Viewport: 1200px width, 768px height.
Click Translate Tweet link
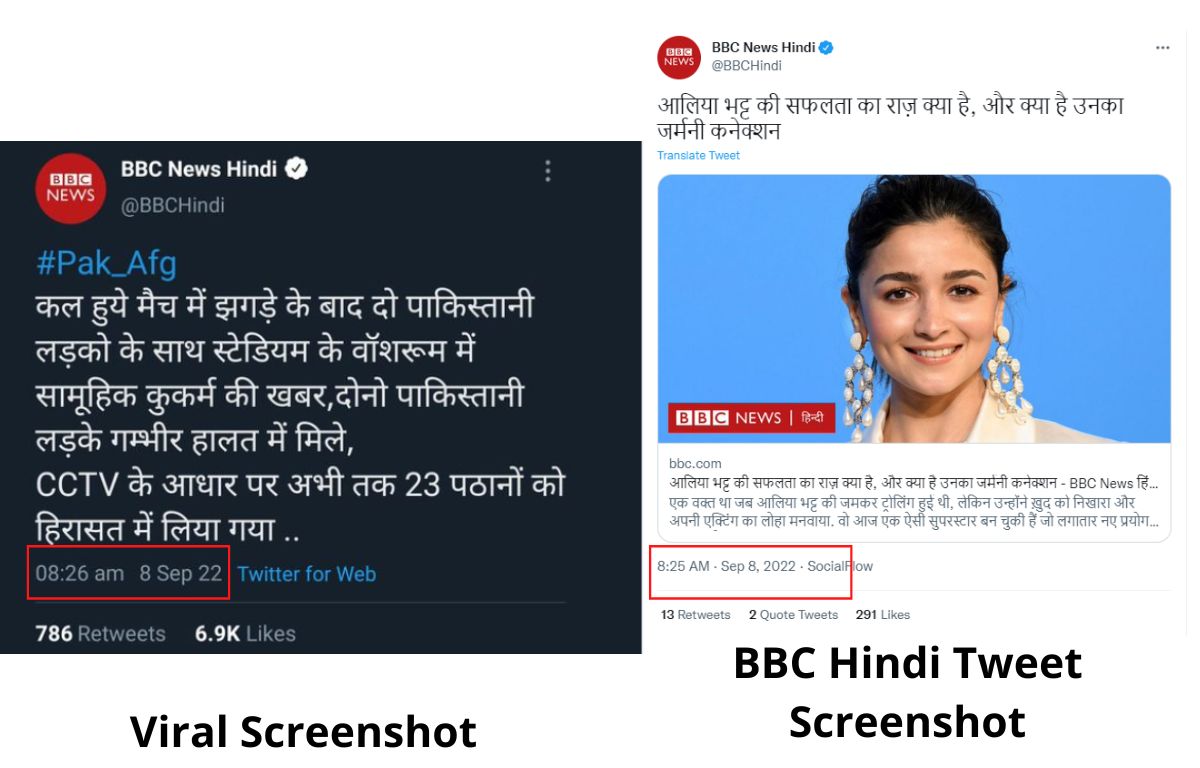tap(698, 155)
